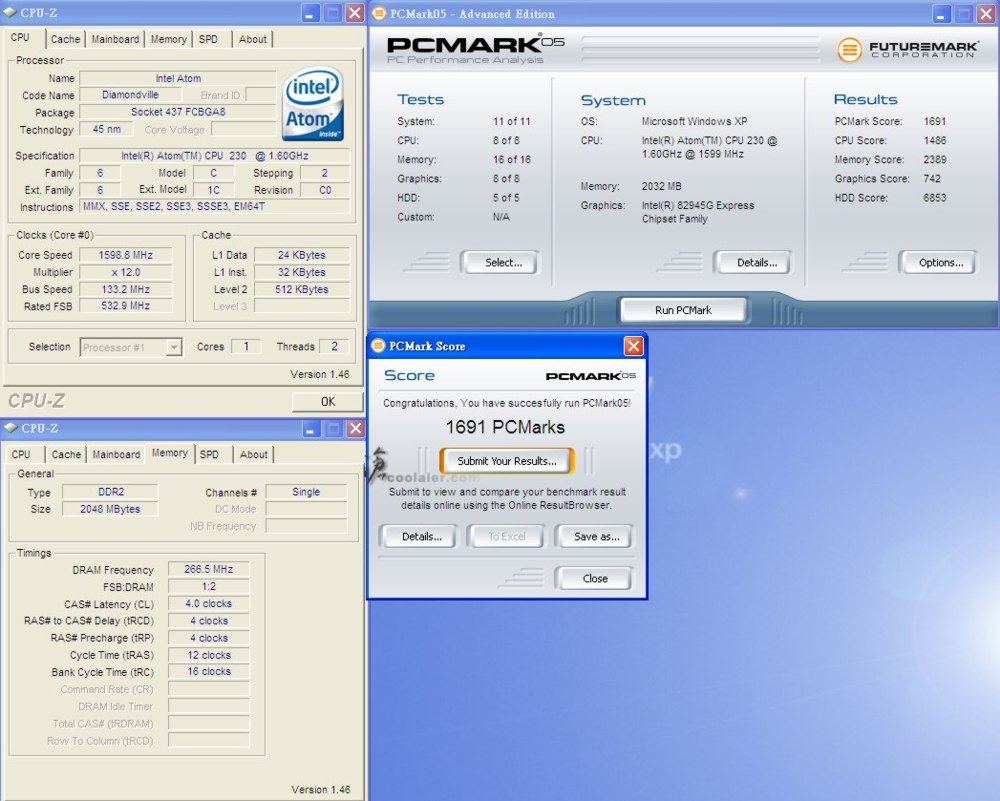The image size is (1000, 801).
Task: Click the Futuremark Corporation logo
Action: click(x=906, y=50)
